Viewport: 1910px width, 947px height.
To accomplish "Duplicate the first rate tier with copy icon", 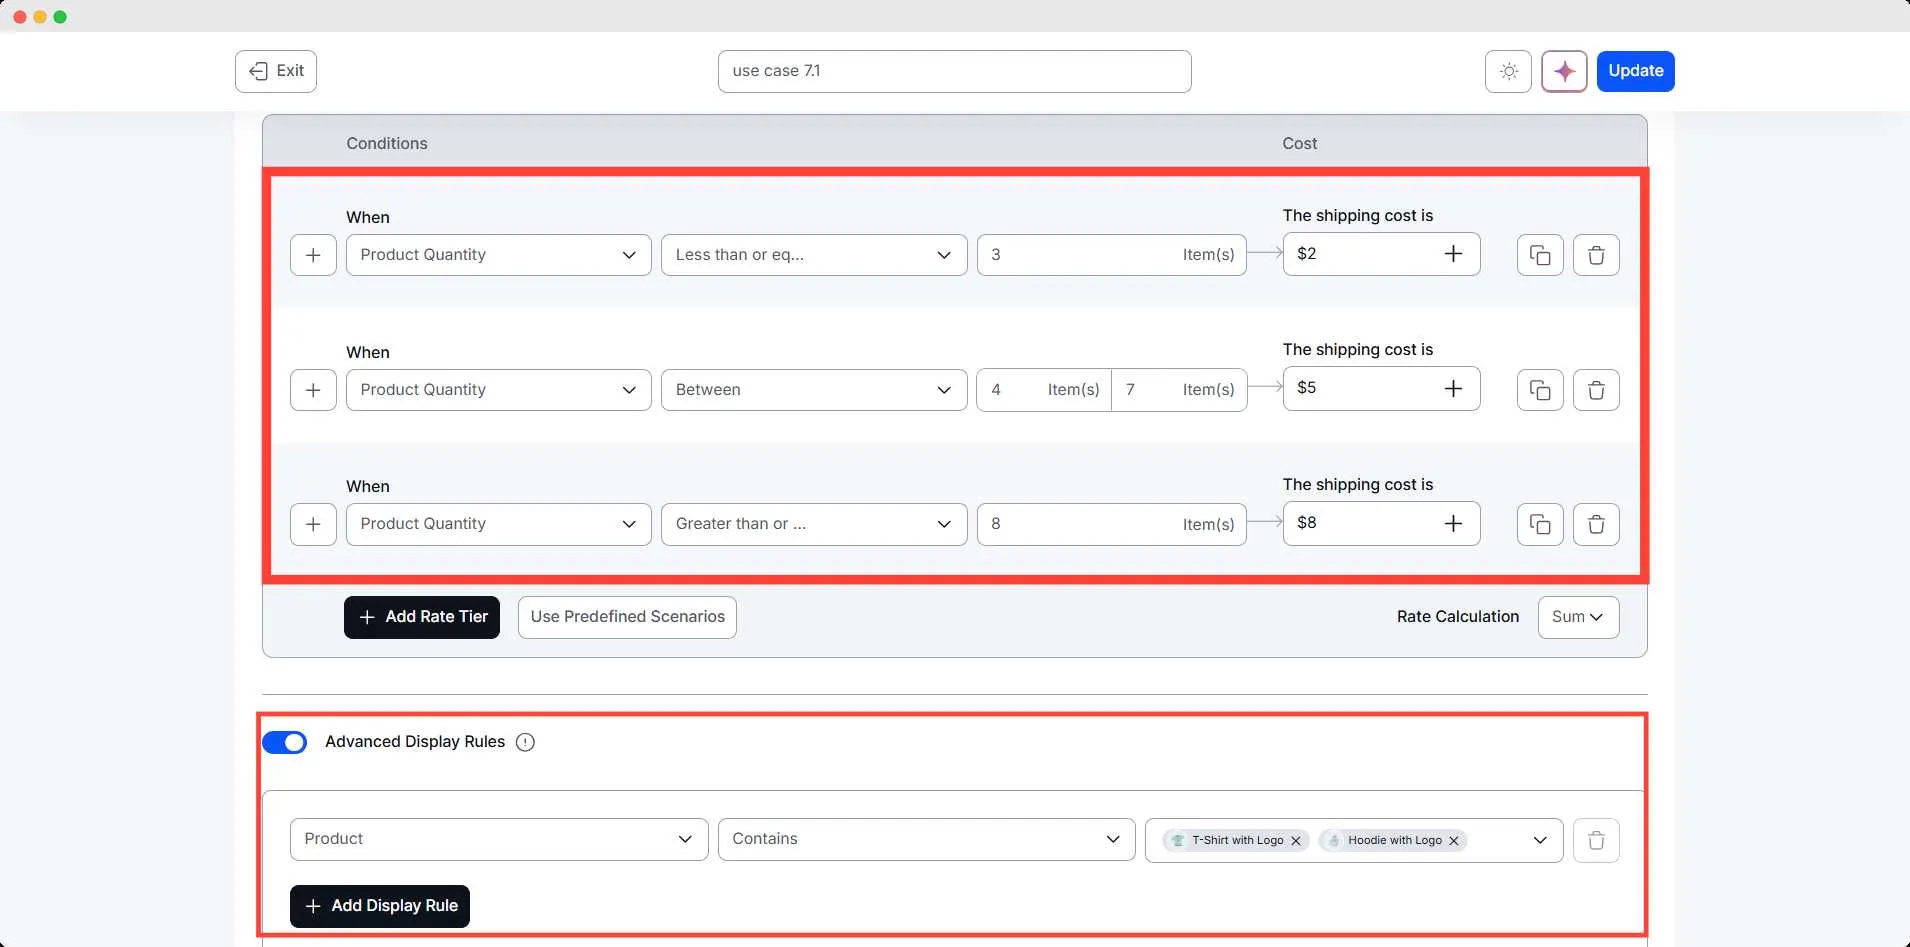I will coord(1540,254).
